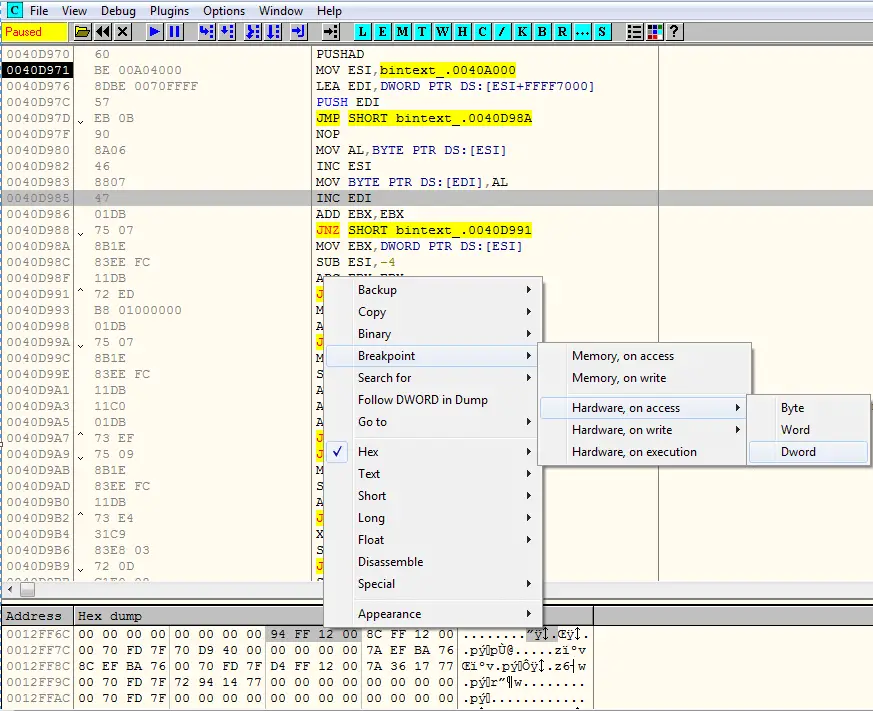Pause execution with the pause icon
This screenshot has width=873, height=711.
(175, 32)
